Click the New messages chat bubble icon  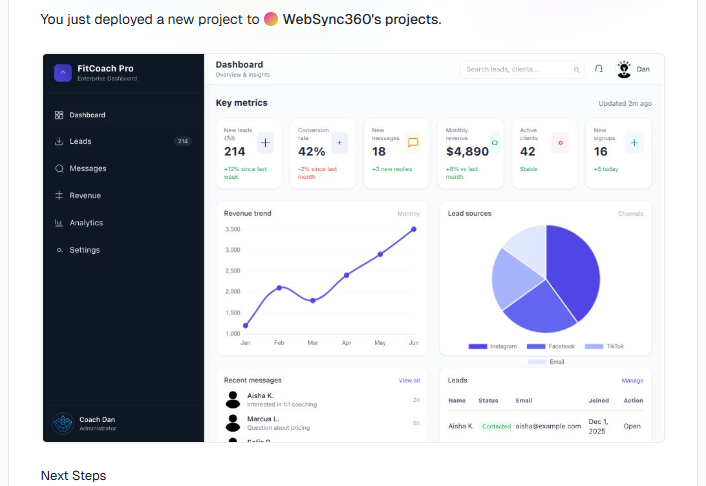click(413, 143)
